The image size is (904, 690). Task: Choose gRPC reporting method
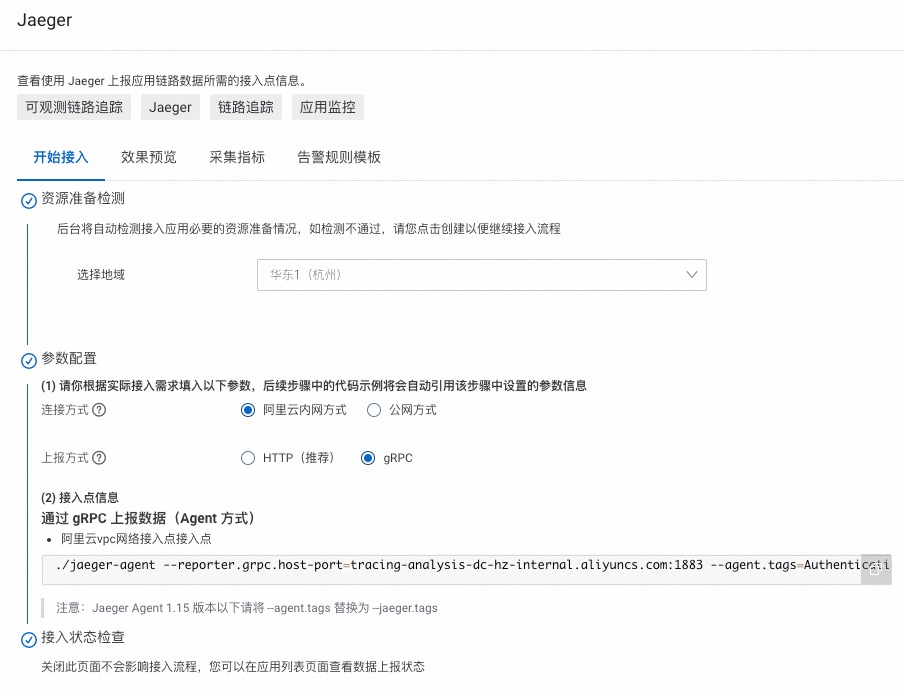(368, 458)
